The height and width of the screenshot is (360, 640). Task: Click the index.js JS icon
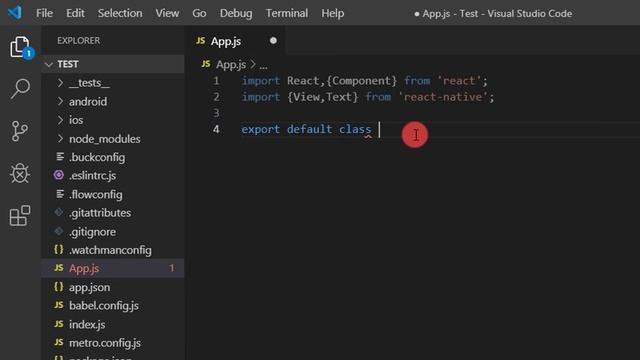click(x=59, y=324)
